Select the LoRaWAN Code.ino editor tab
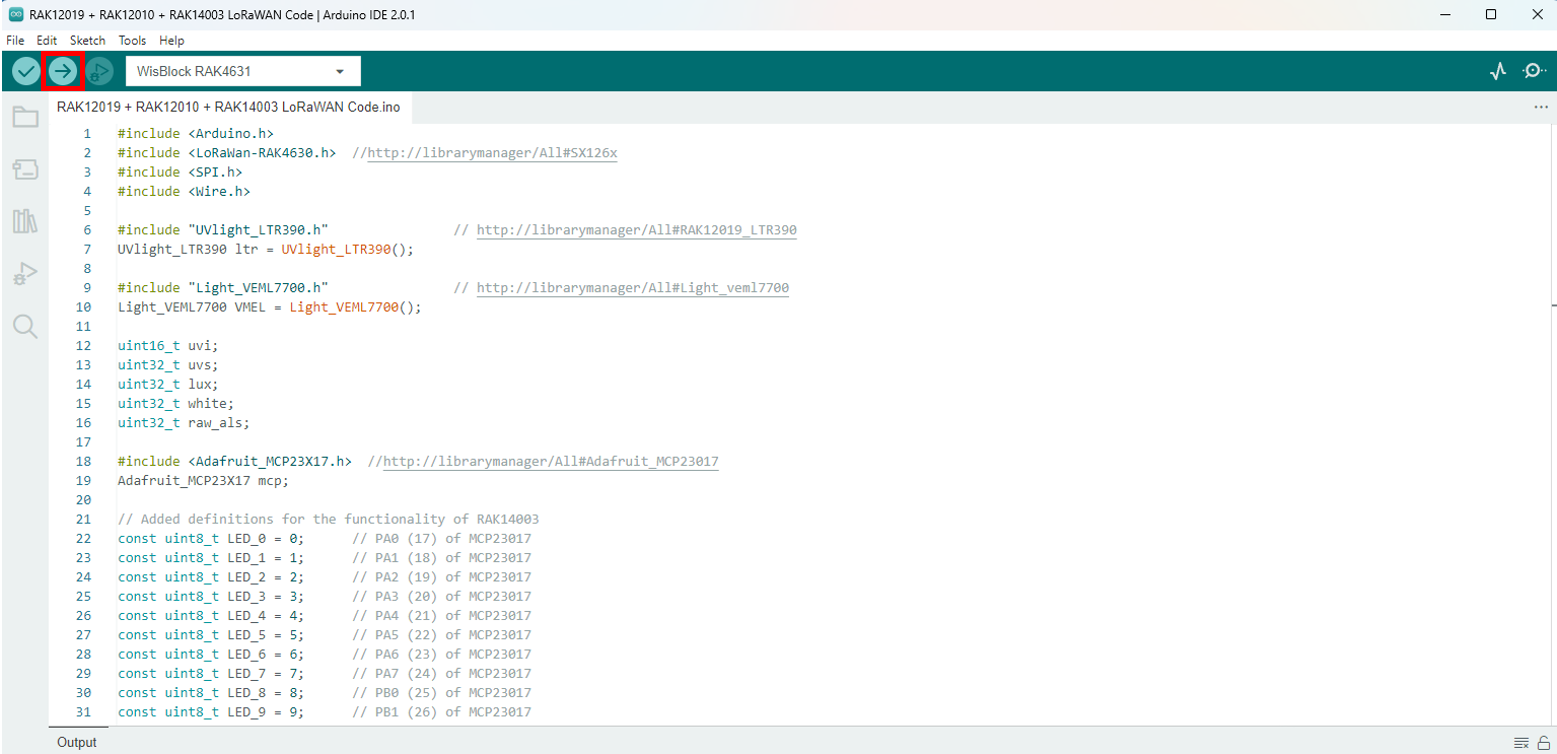 (229, 107)
